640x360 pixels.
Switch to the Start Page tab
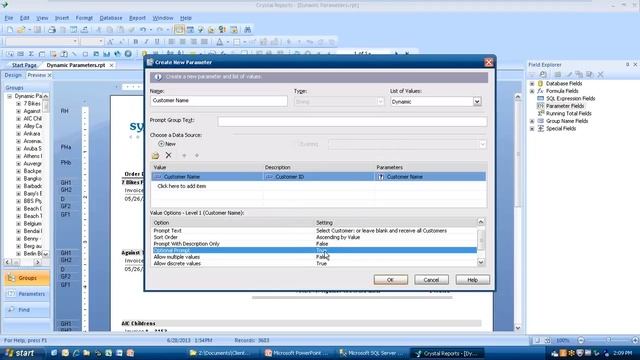pyautogui.click(x=24, y=65)
